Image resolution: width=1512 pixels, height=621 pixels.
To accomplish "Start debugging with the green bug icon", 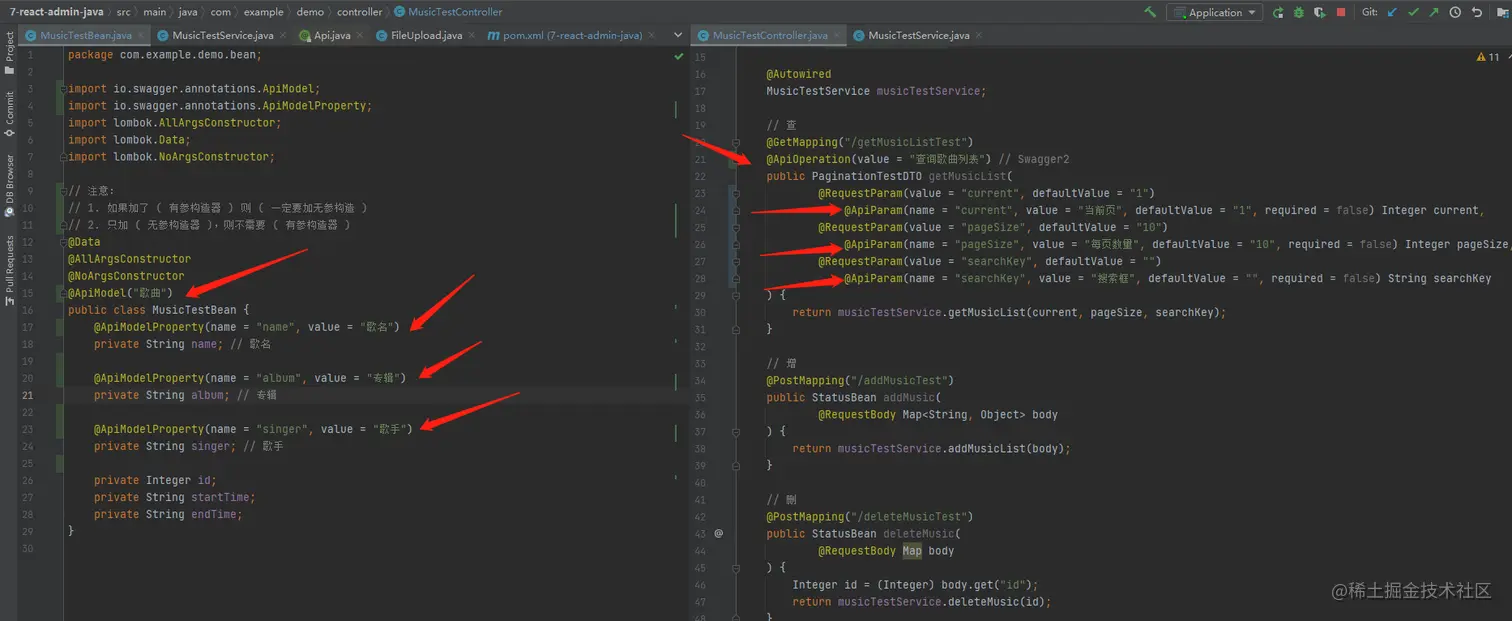I will coord(1299,12).
